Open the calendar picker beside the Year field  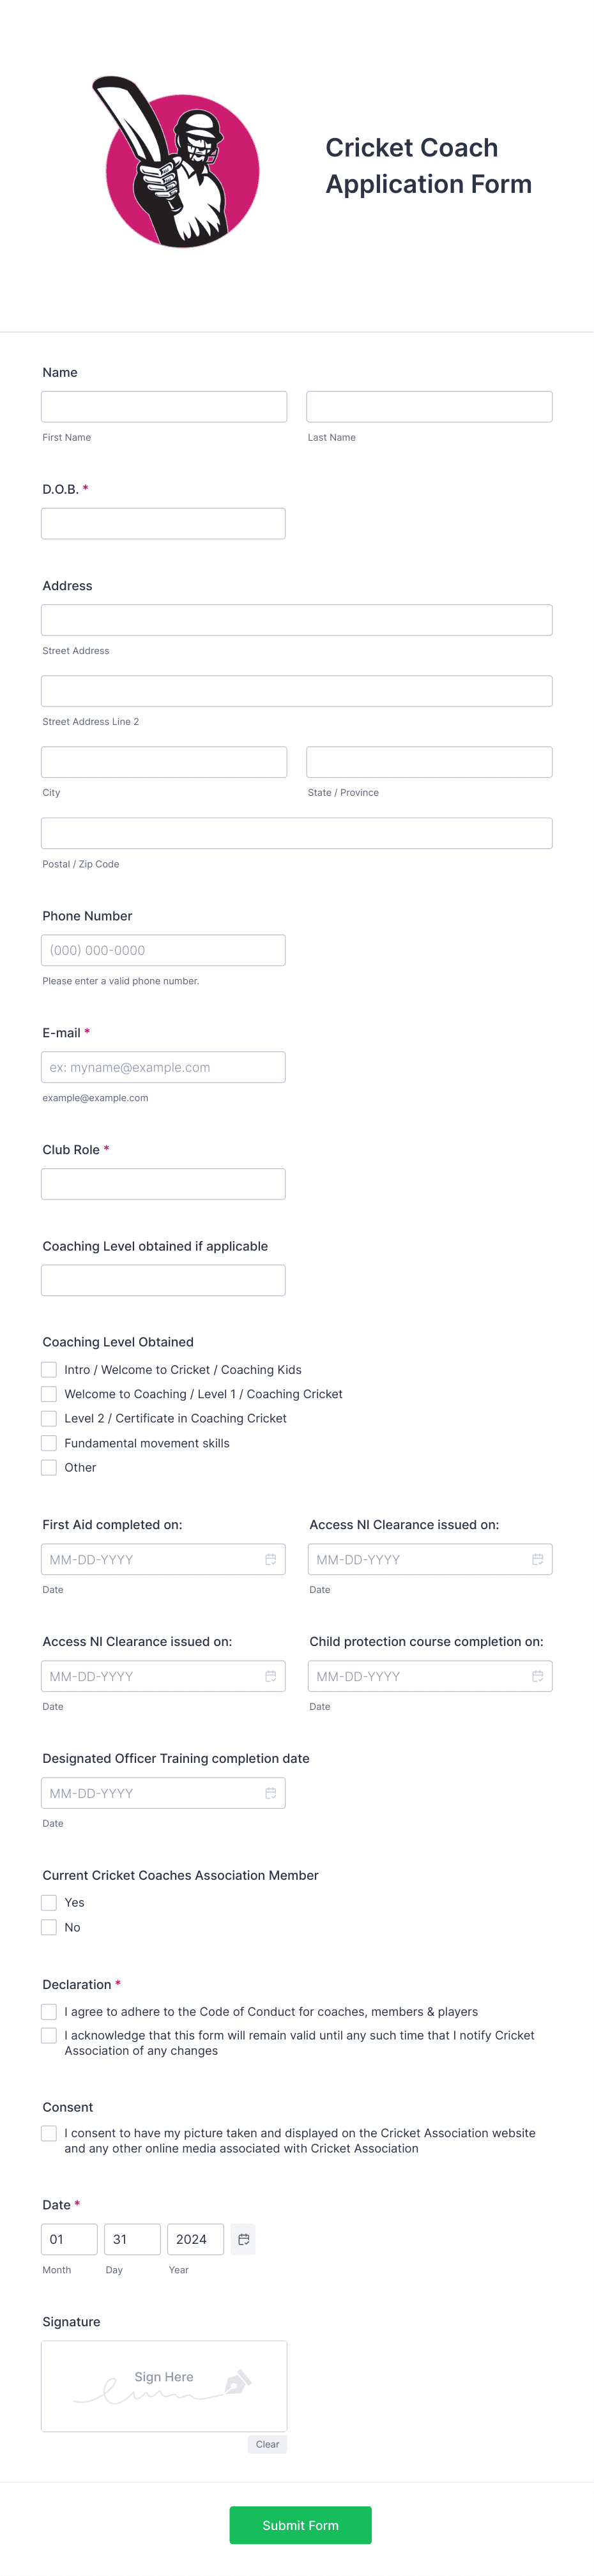244,2239
